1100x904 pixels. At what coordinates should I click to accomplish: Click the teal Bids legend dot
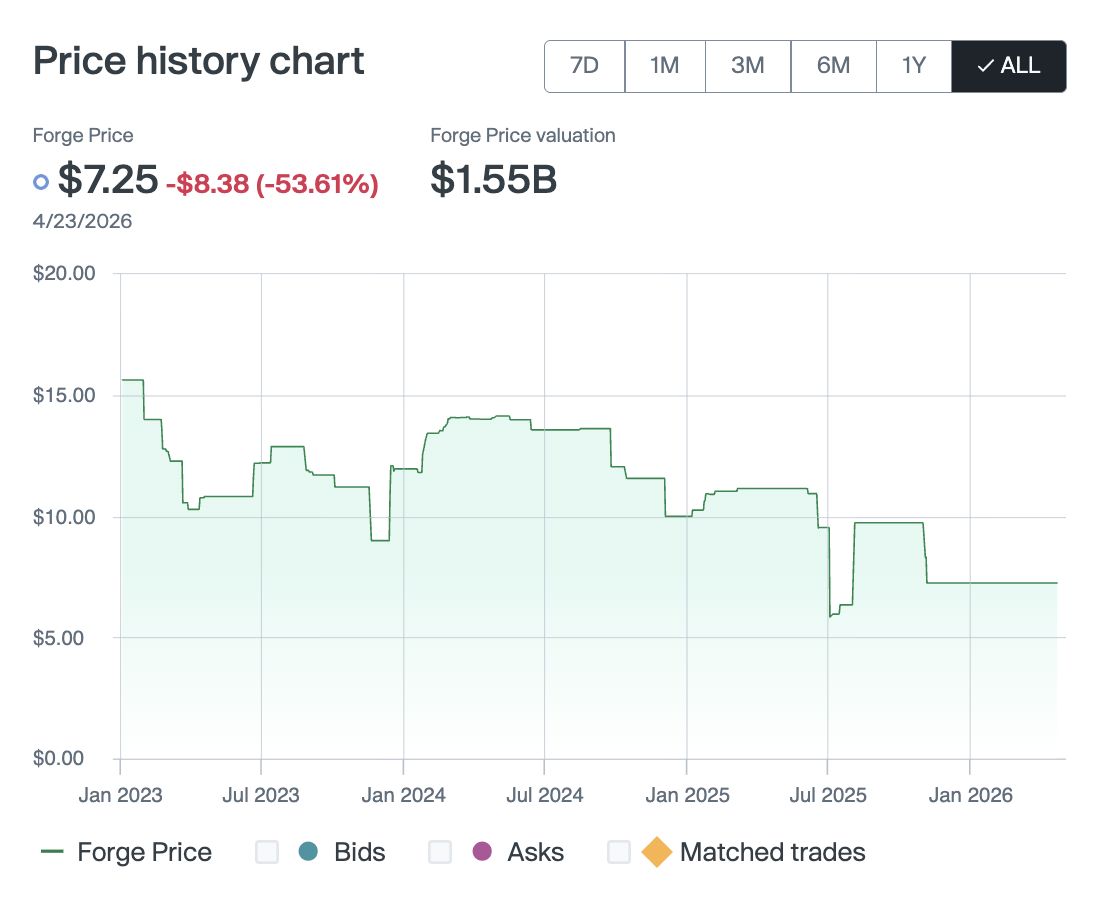click(308, 852)
